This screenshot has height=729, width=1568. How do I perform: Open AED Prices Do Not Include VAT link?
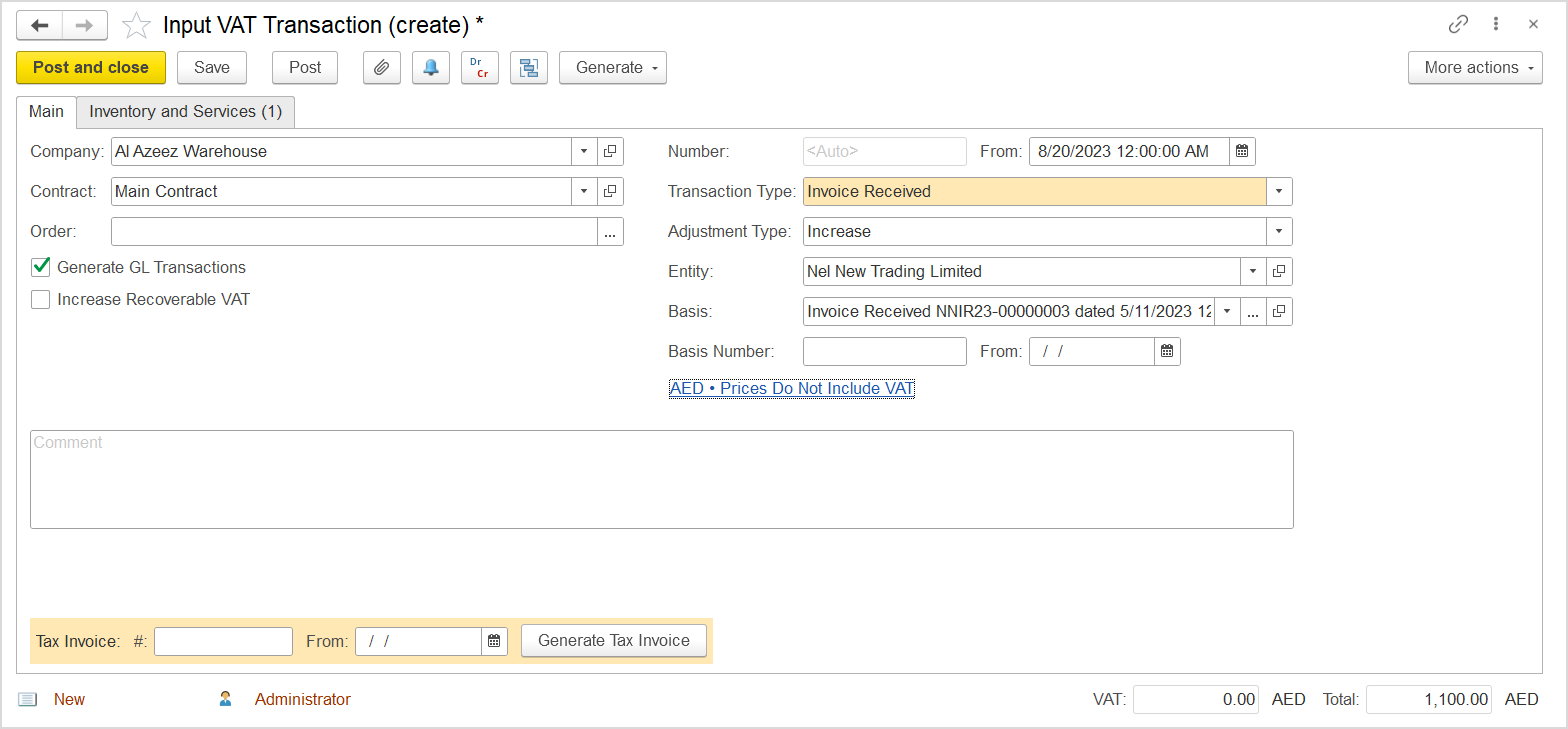[792, 389]
